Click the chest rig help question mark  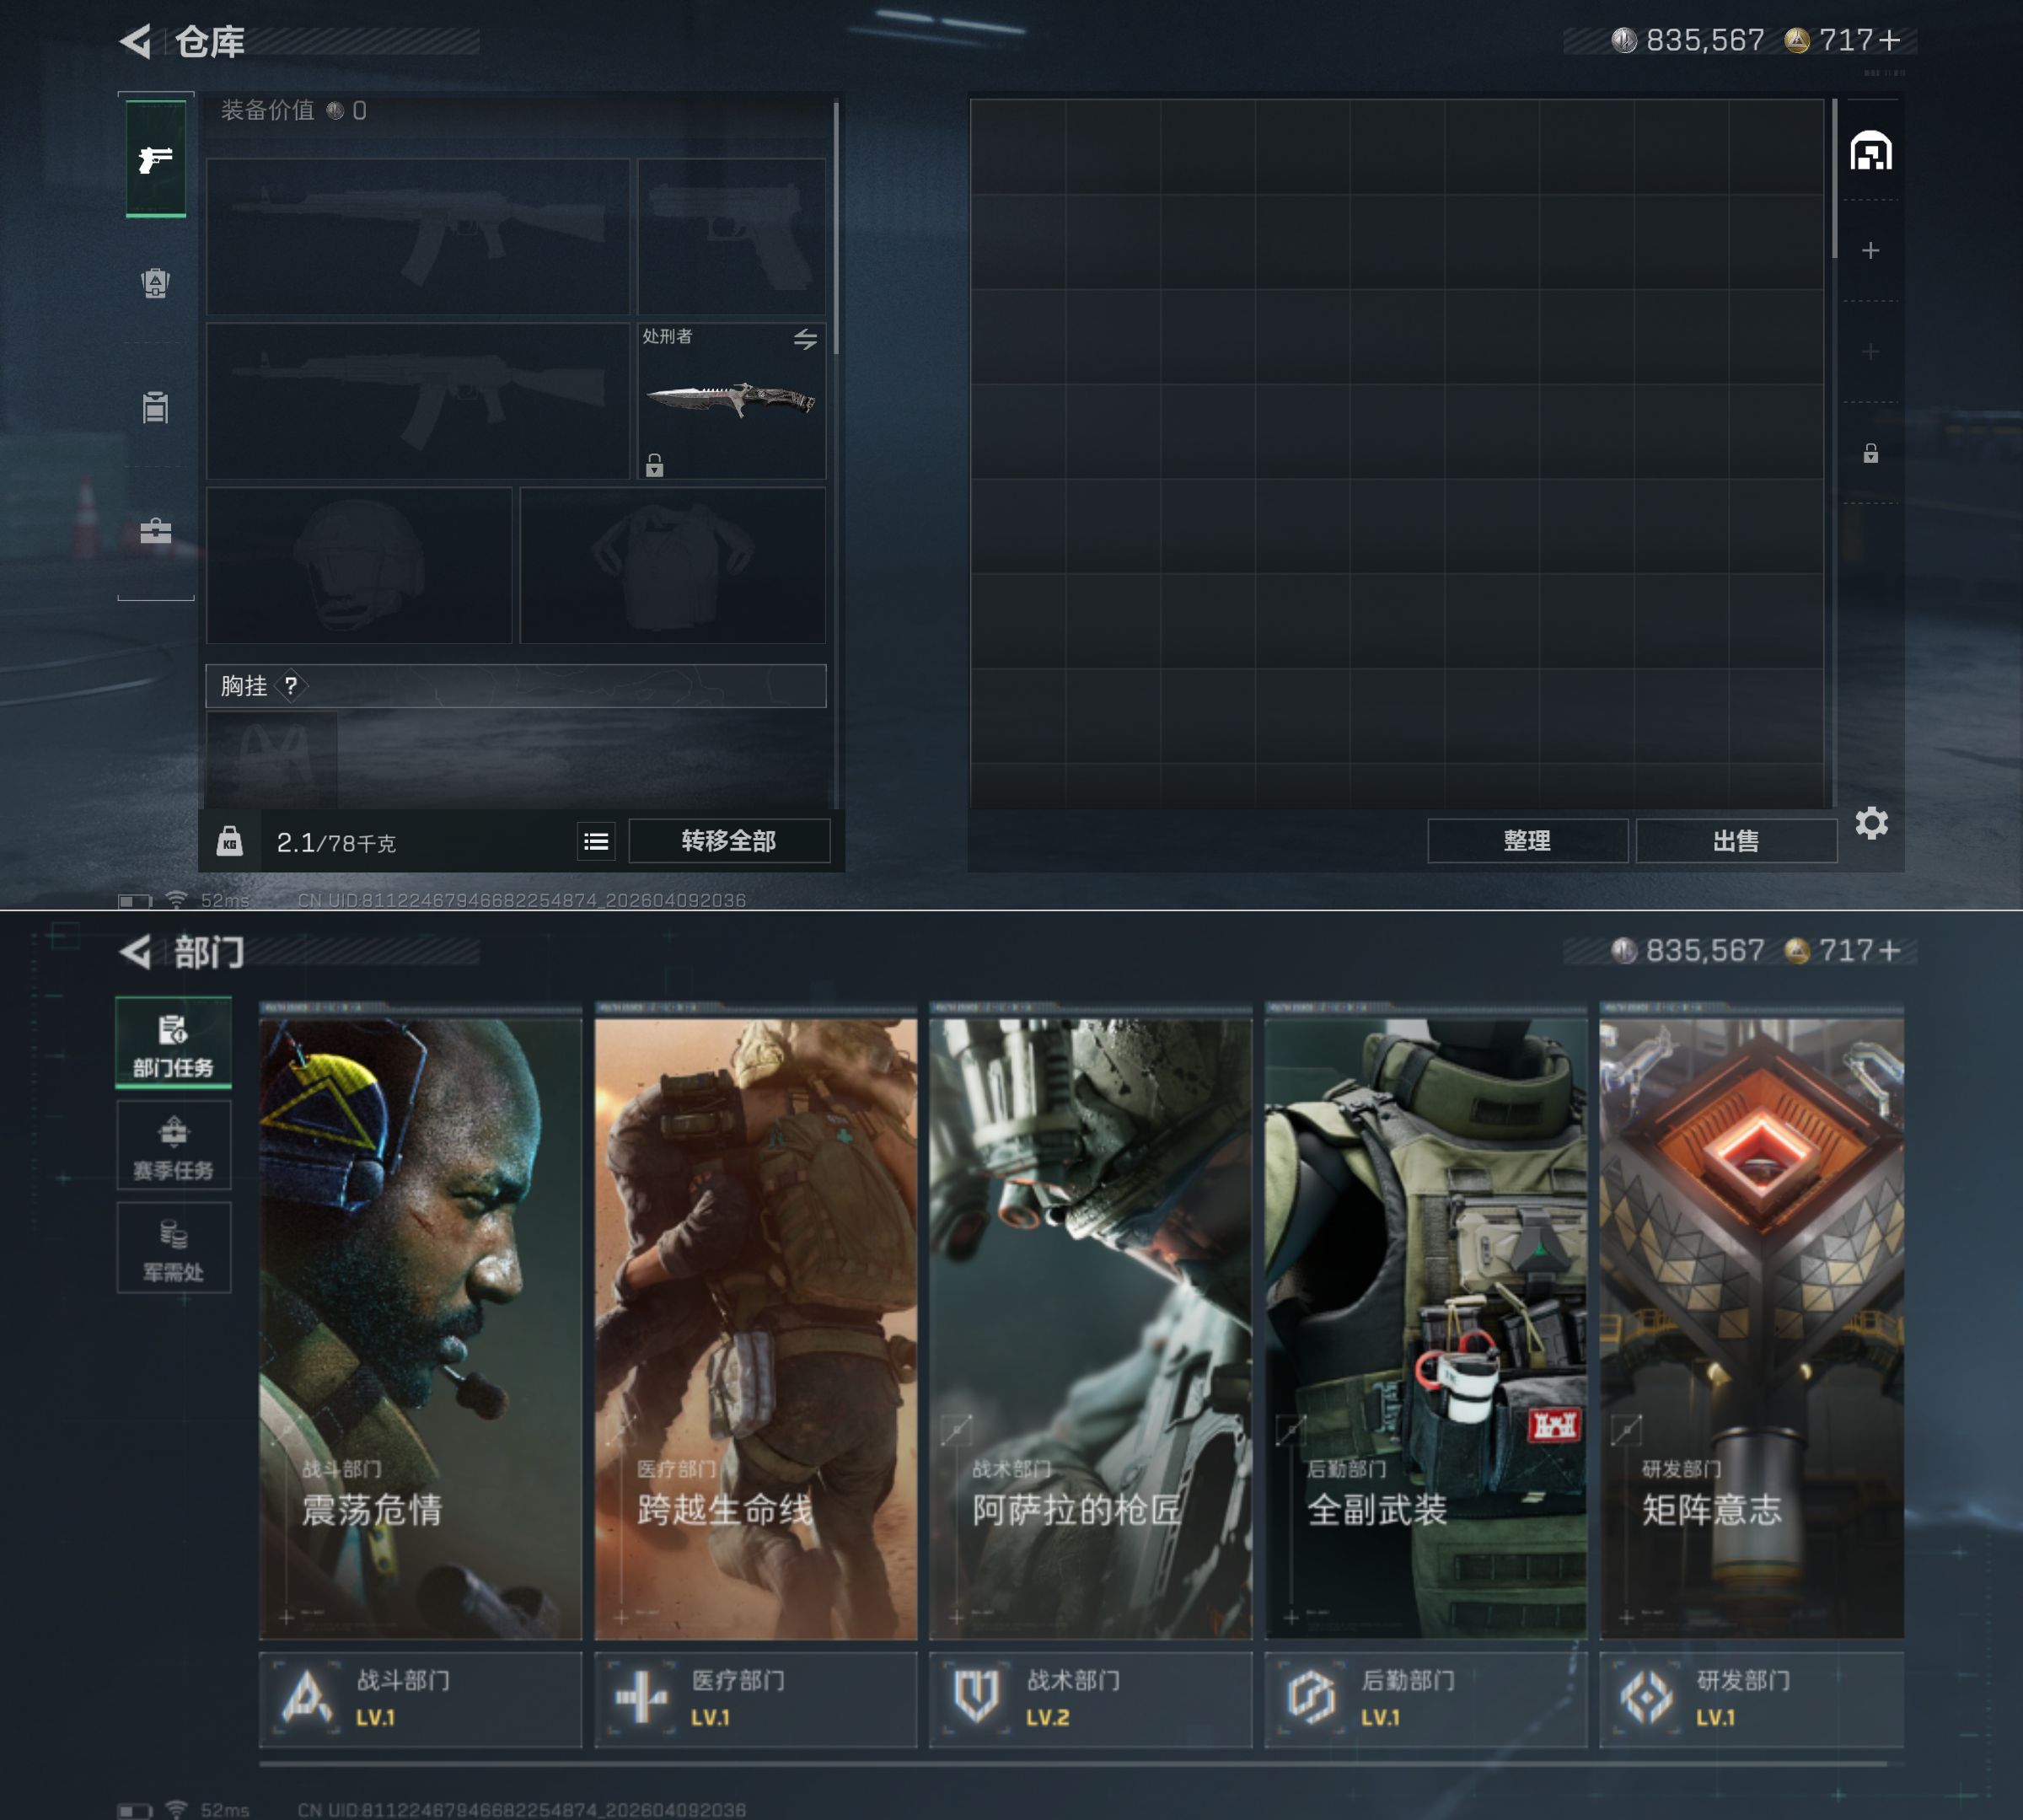tap(291, 686)
